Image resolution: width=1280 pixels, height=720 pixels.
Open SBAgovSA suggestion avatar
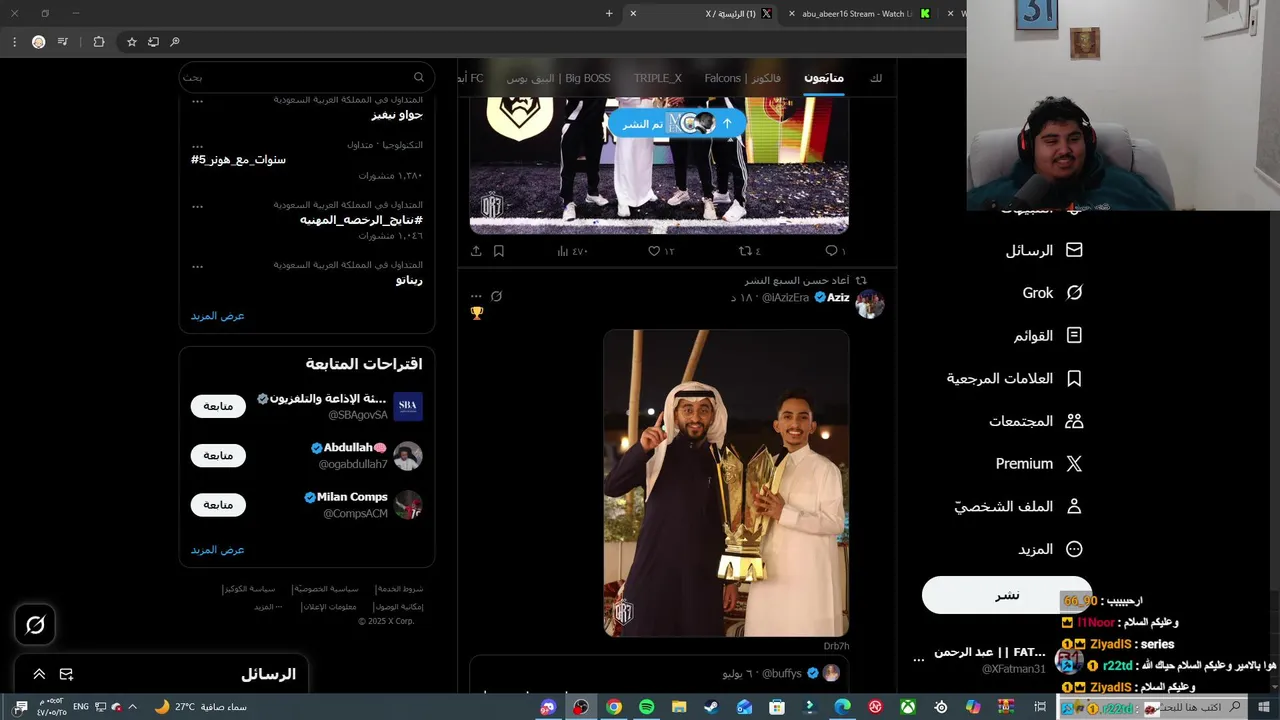point(408,406)
